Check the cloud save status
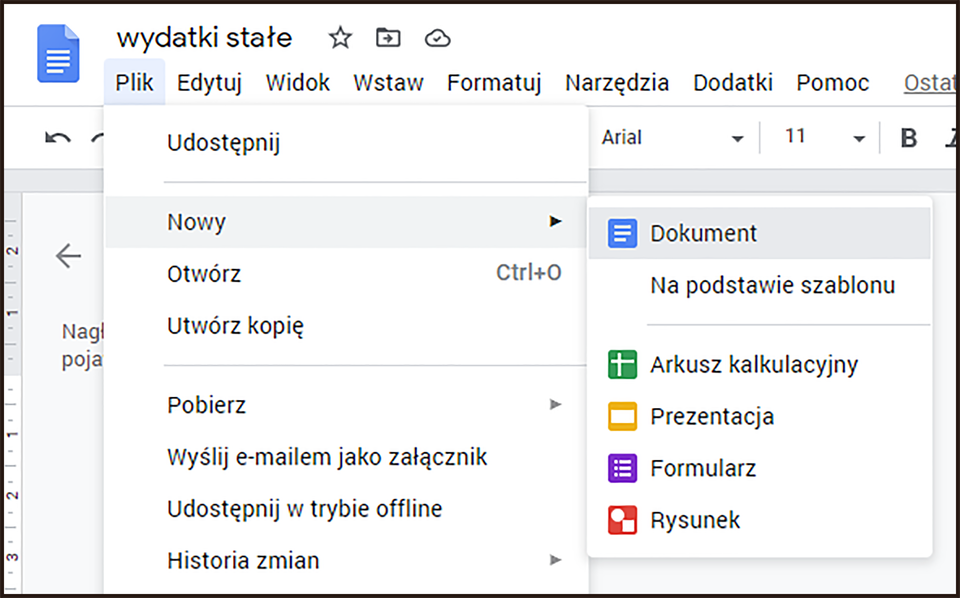This screenshot has width=960, height=598. click(x=437, y=37)
